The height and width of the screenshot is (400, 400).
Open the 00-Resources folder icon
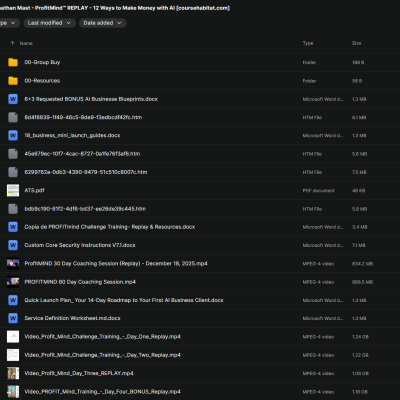pyautogui.click(x=13, y=81)
